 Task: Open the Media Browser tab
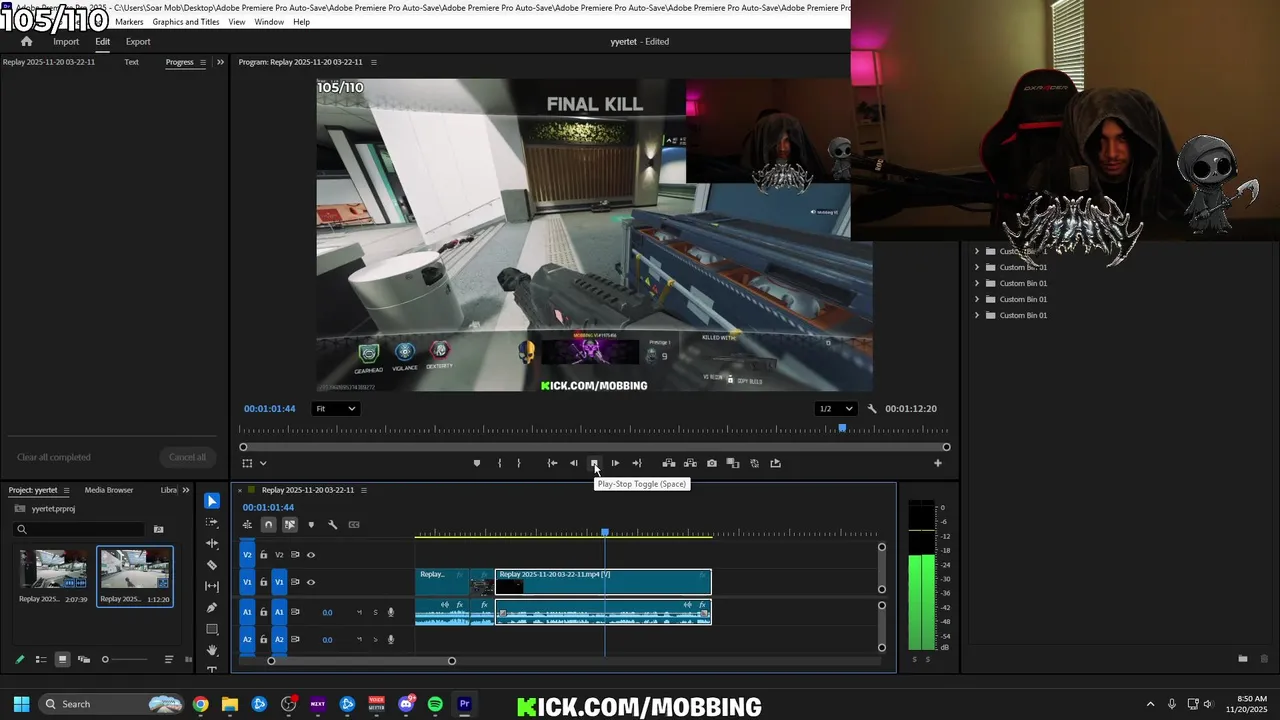tap(109, 490)
